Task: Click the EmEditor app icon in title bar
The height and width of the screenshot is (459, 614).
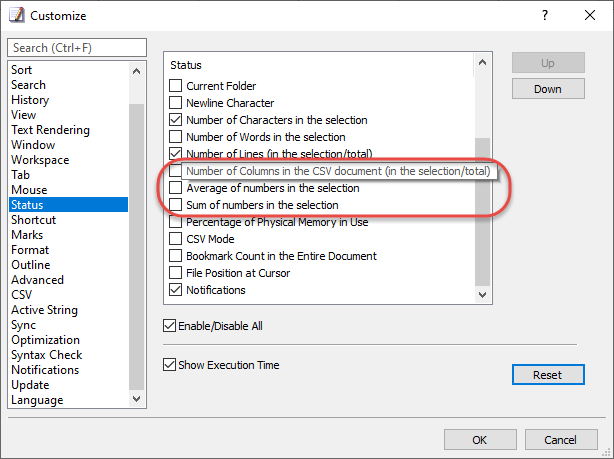Action: click(16, 15)
